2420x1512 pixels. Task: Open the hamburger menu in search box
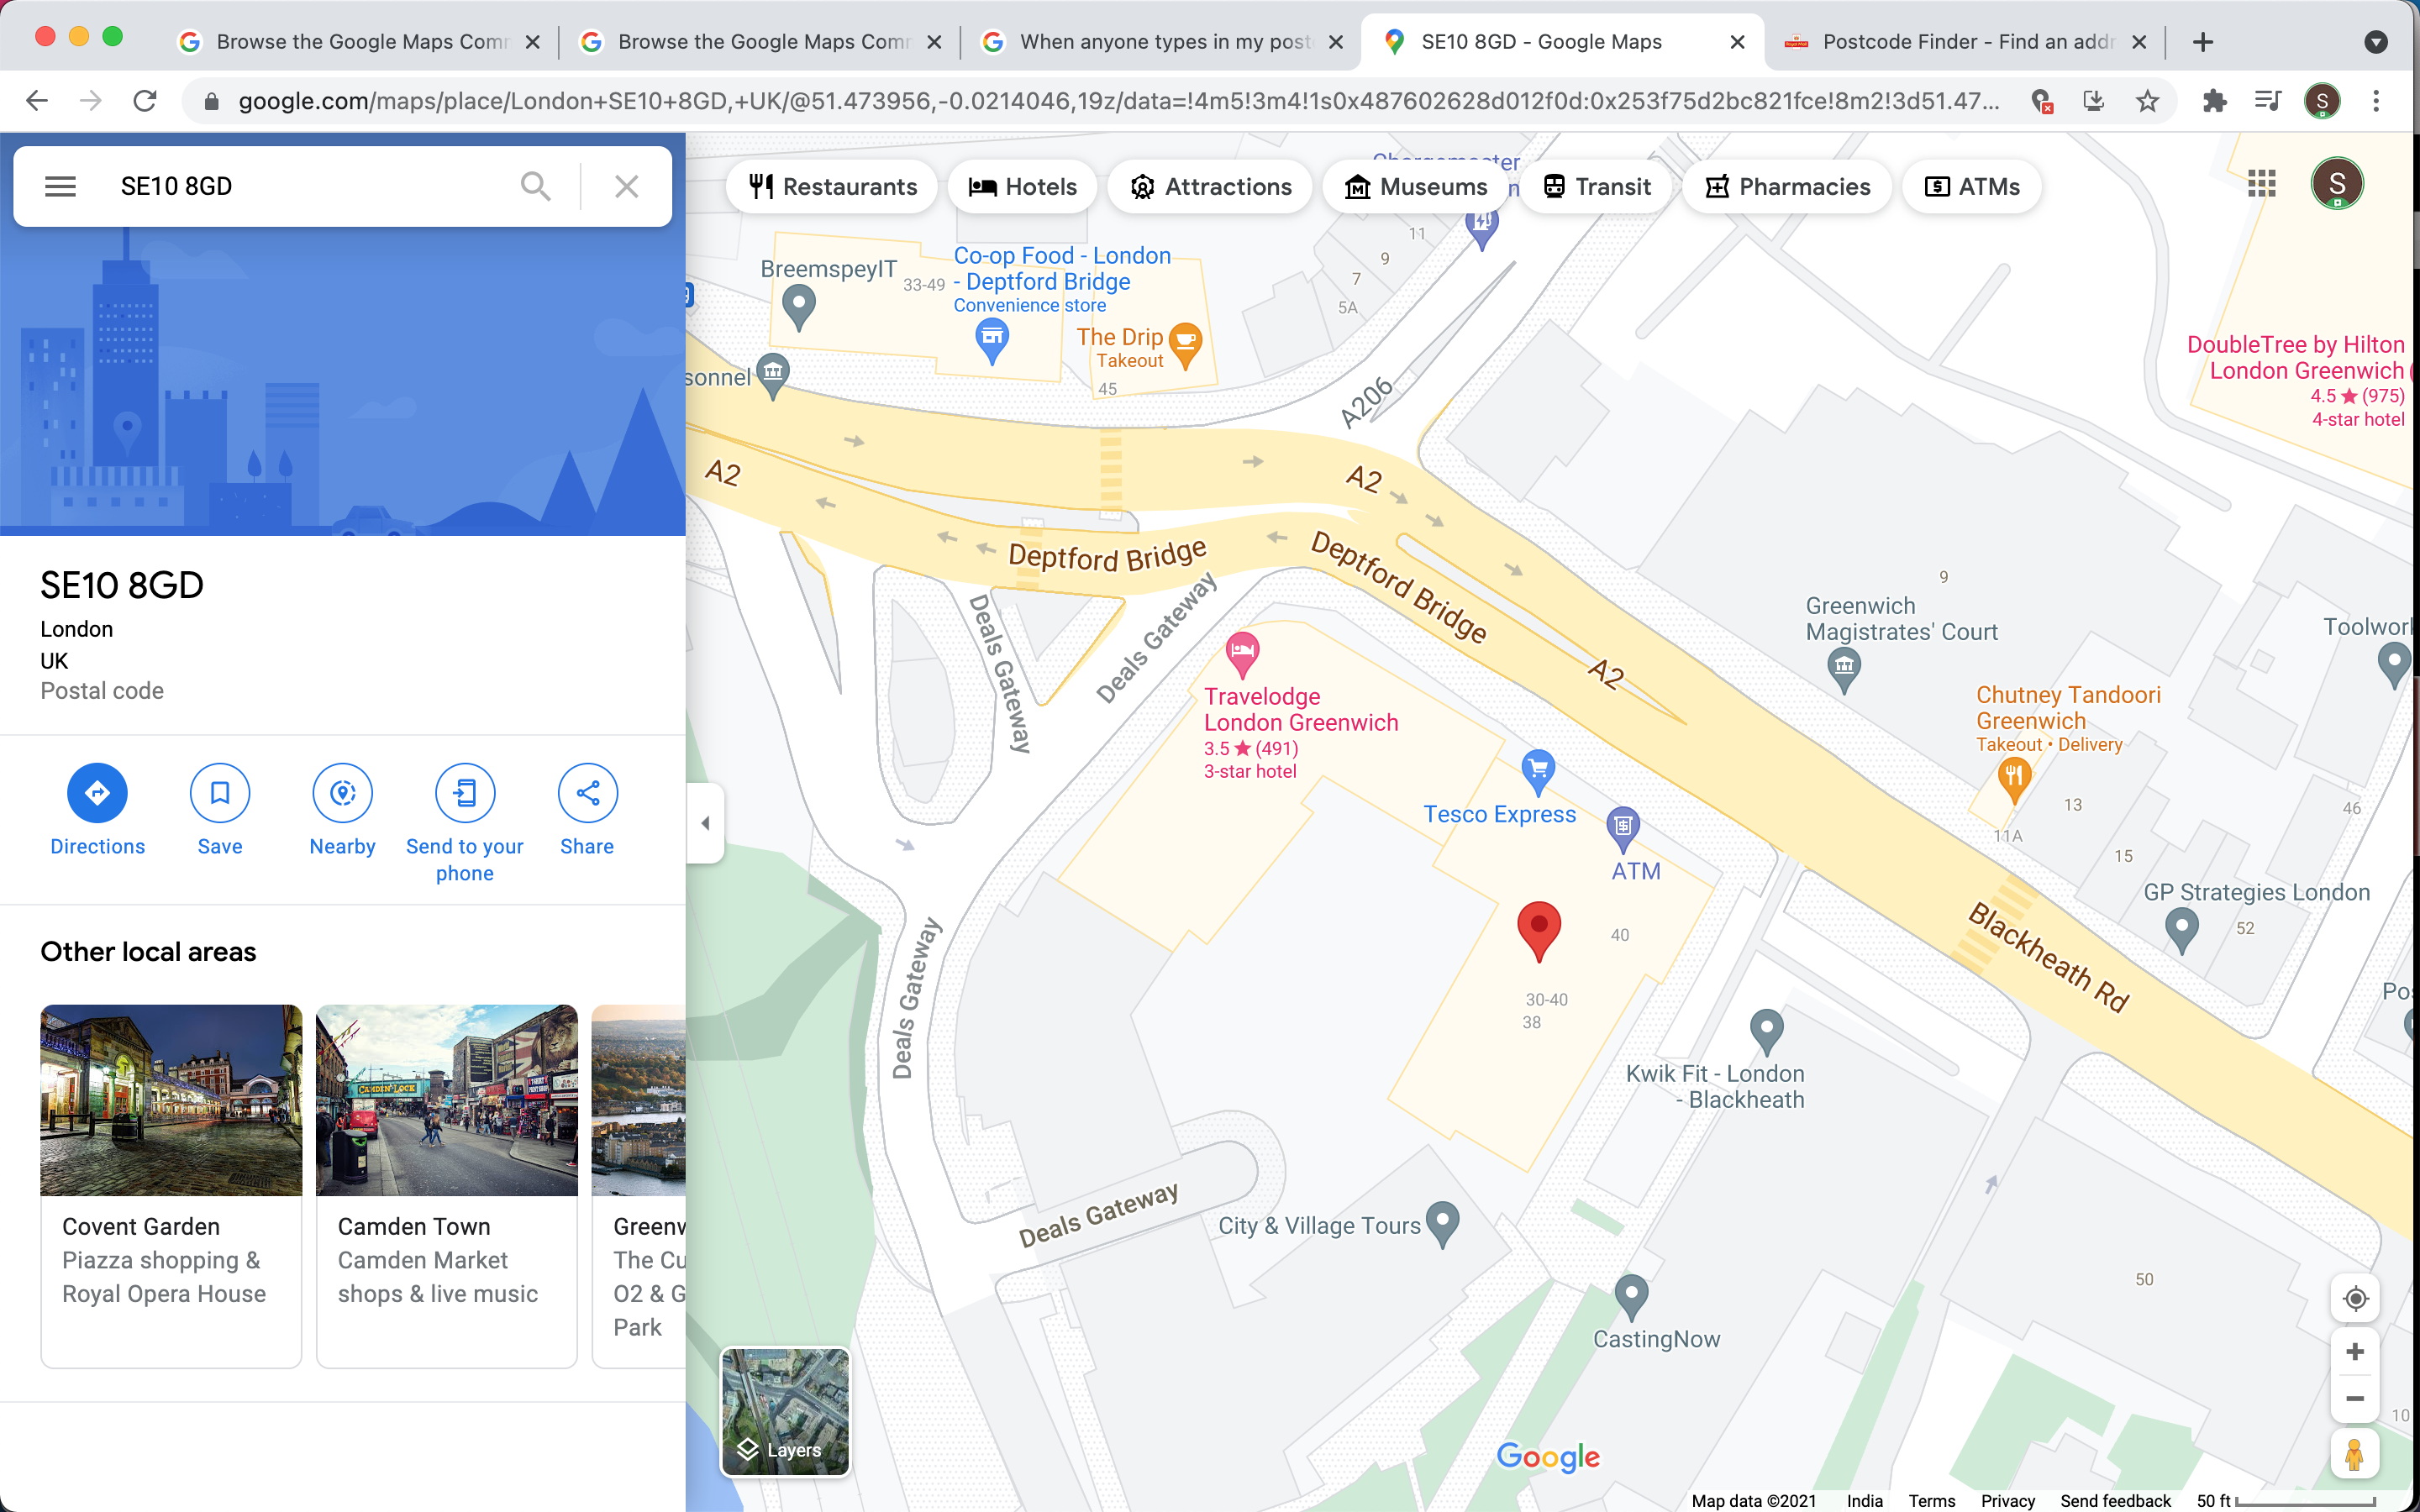pos(60,186)
